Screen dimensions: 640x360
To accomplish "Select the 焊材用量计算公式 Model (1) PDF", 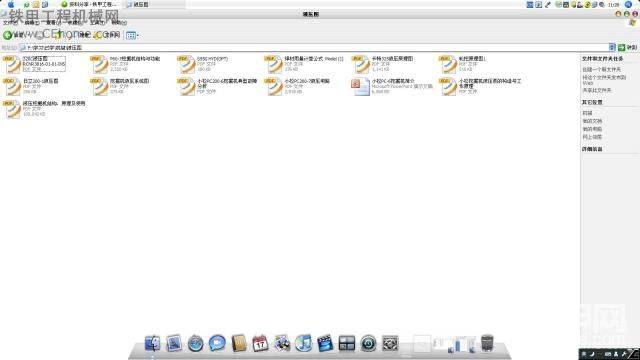I will [304, 64].
